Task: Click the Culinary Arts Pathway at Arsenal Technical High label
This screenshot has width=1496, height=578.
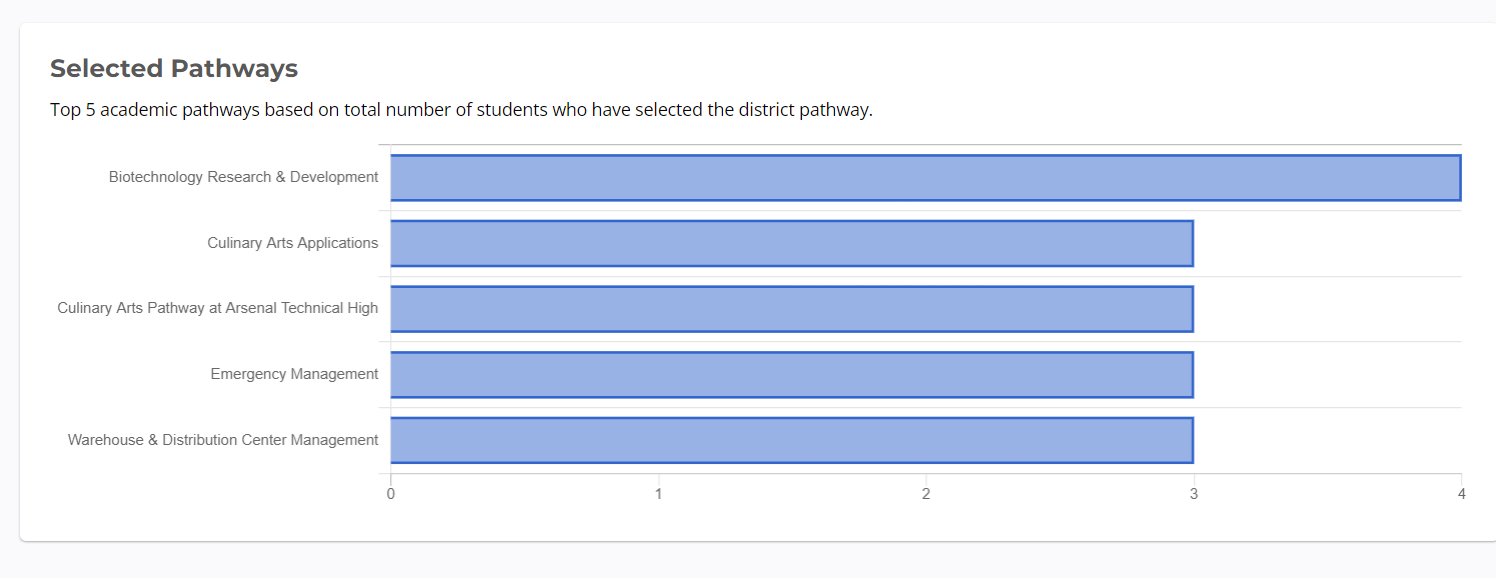Action: tap(217, 308)
